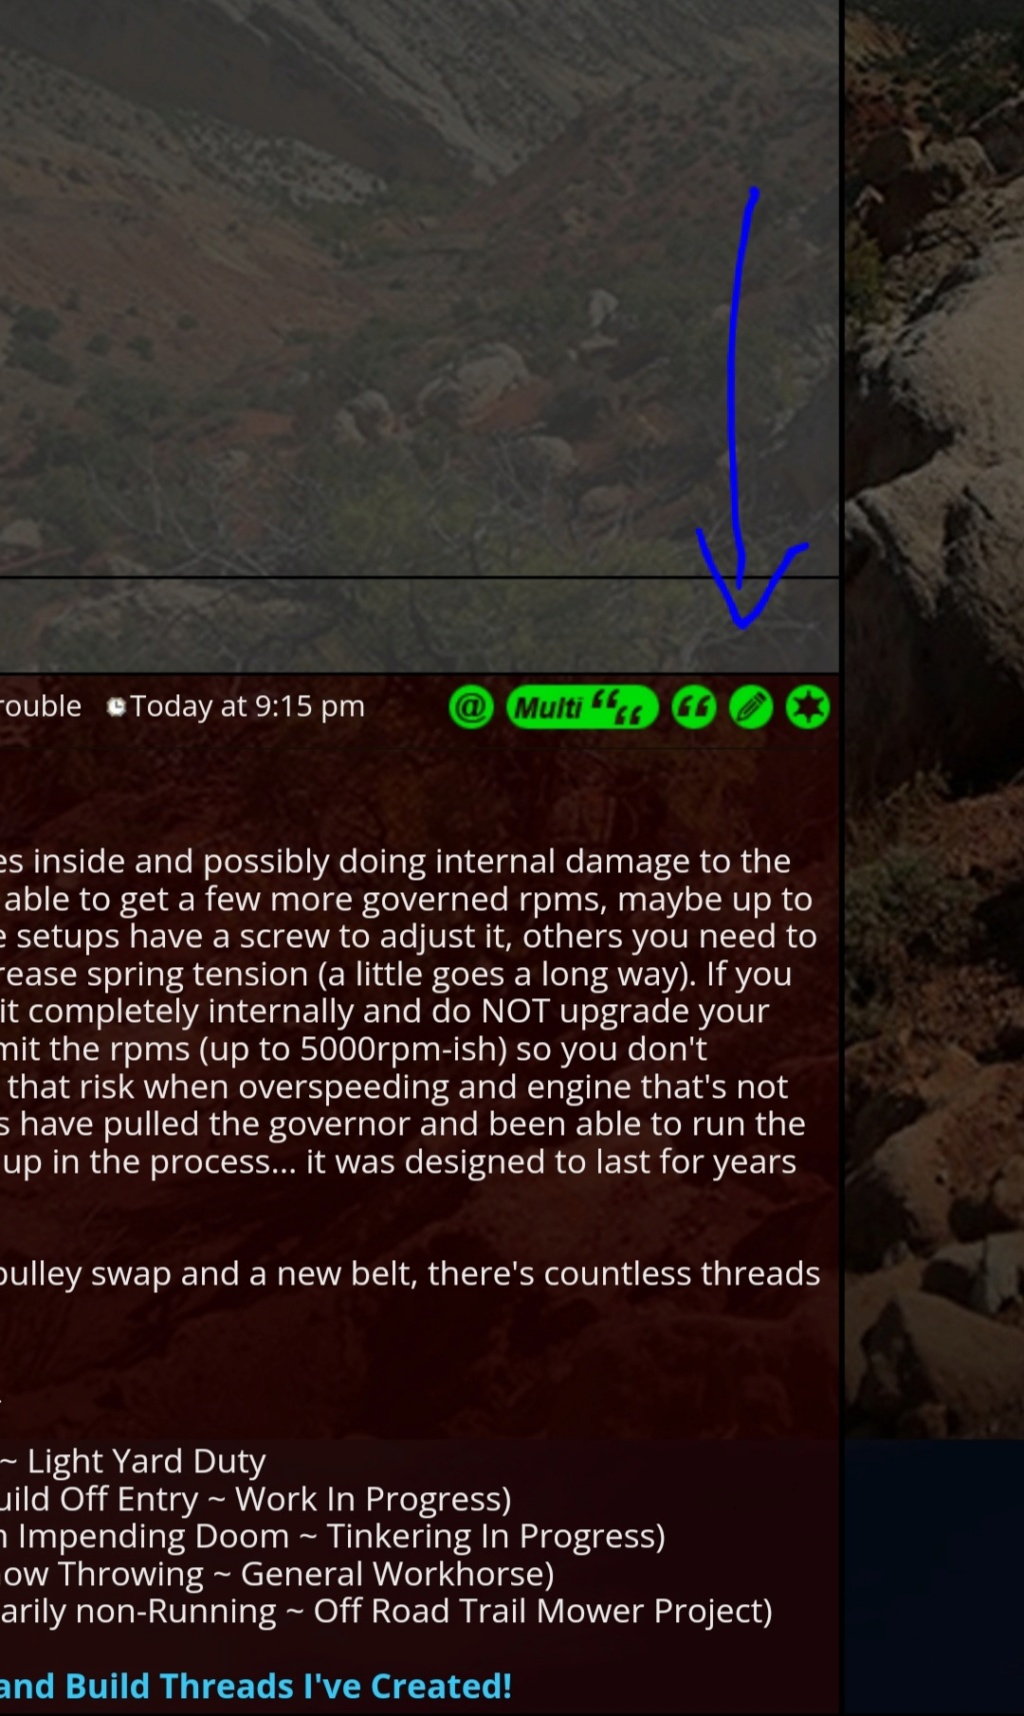
Task: Edit the post via the pencil icon
Action: point(751,708)
